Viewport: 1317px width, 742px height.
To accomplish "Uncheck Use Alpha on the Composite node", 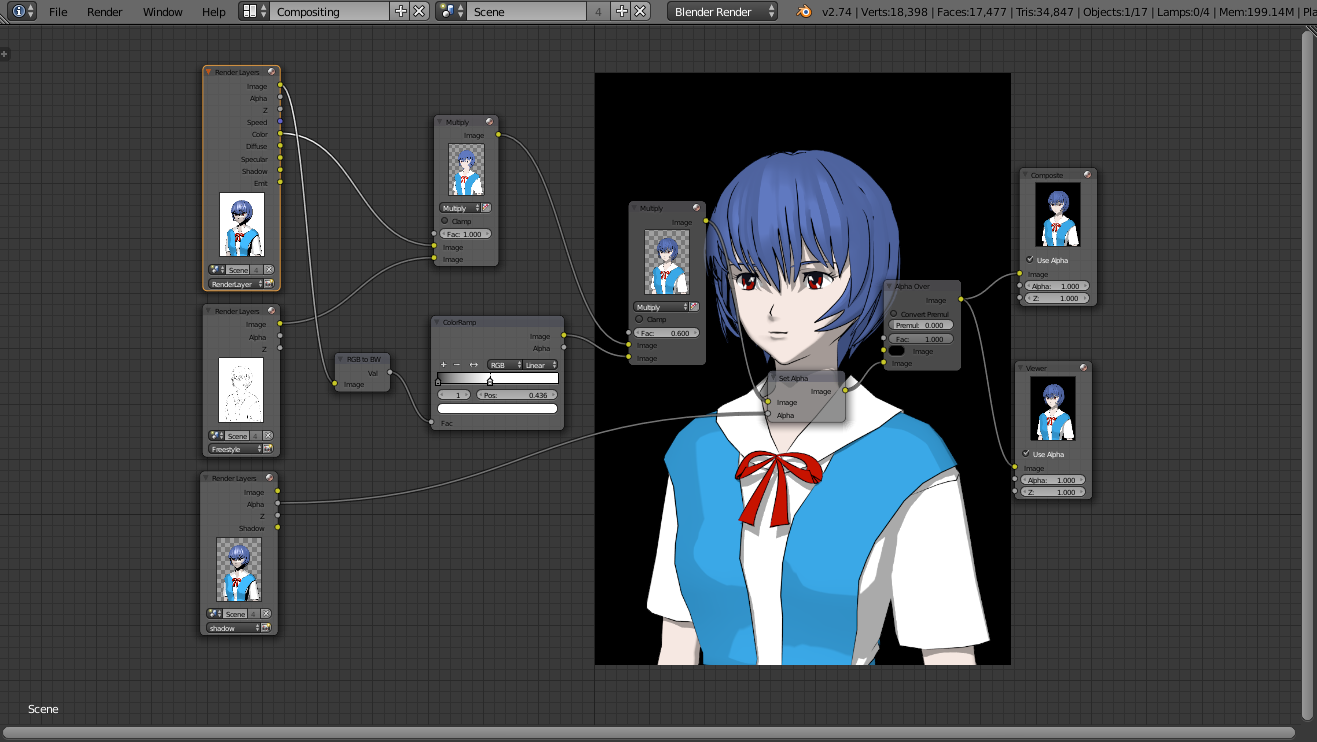I will [1030, 260].
